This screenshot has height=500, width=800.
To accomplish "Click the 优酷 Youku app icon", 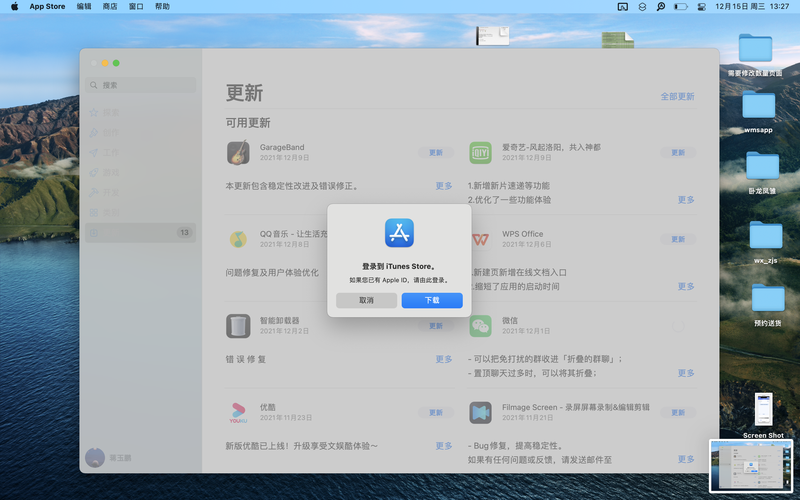I will [x=238, y=412].
